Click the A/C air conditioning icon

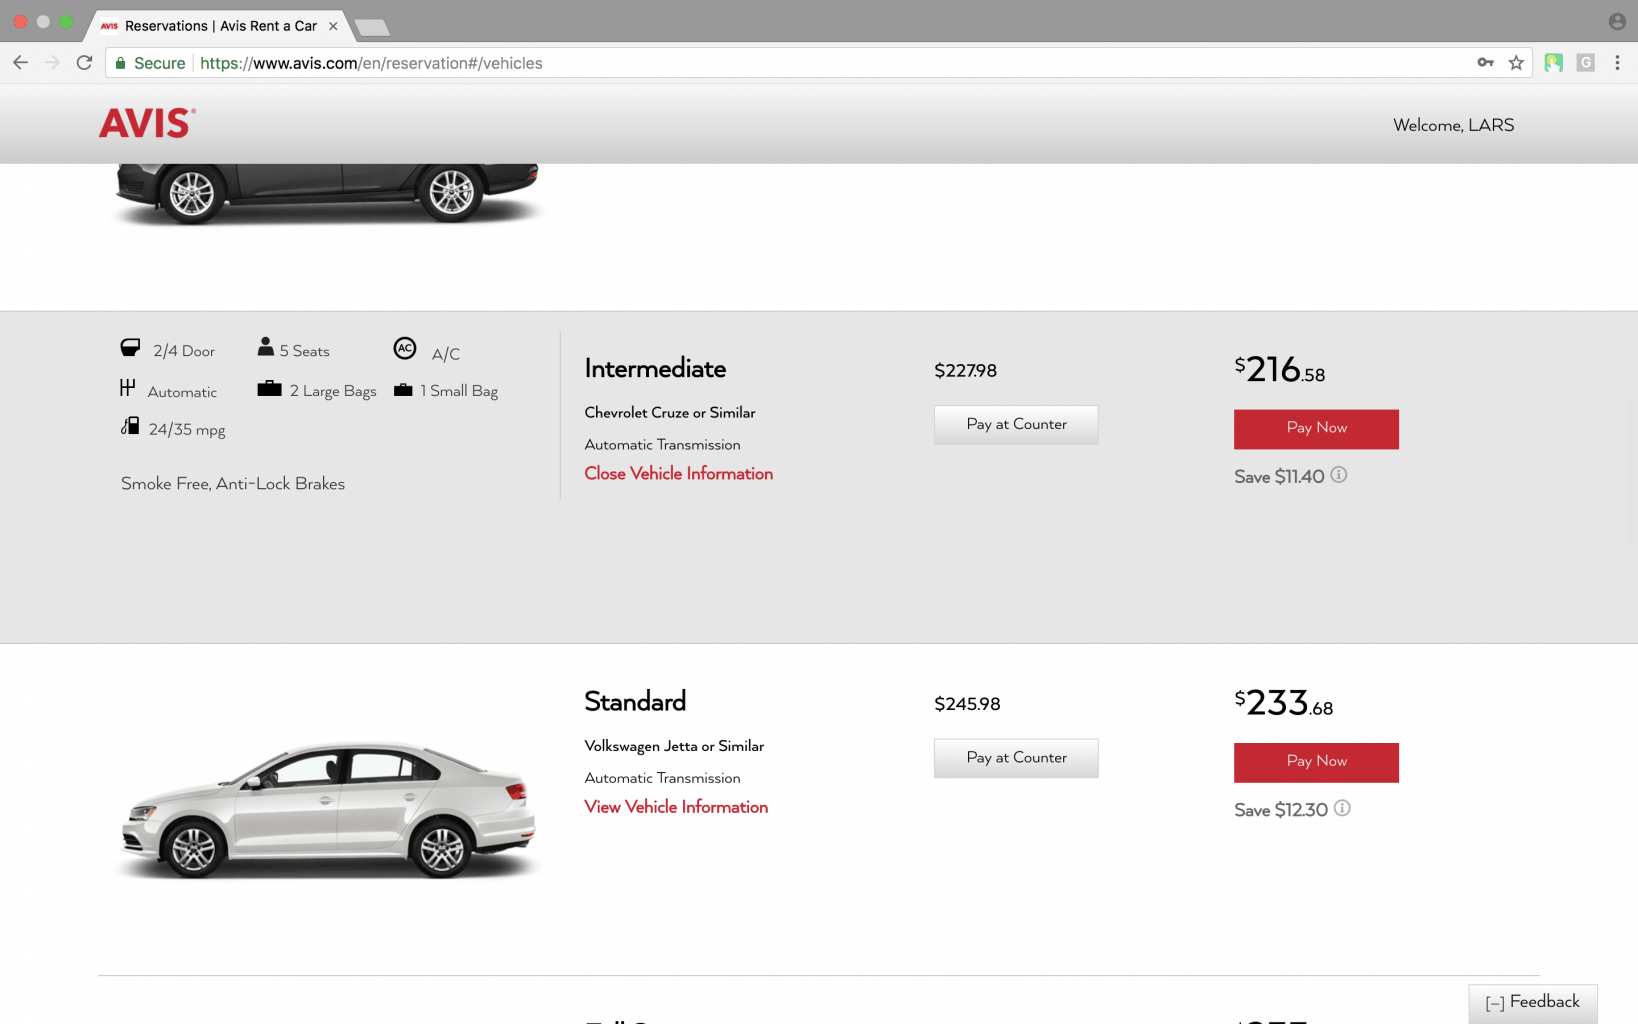[x=404, y=349]
